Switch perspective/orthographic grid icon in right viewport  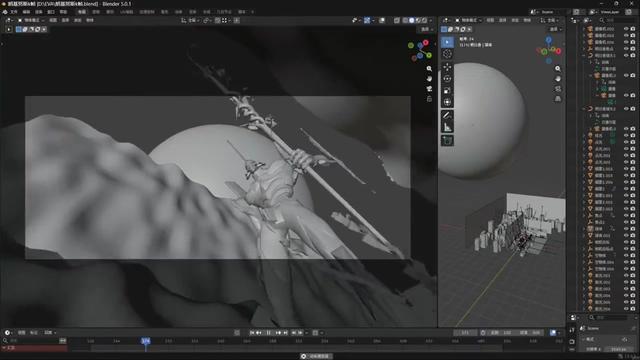click(558, 99)
